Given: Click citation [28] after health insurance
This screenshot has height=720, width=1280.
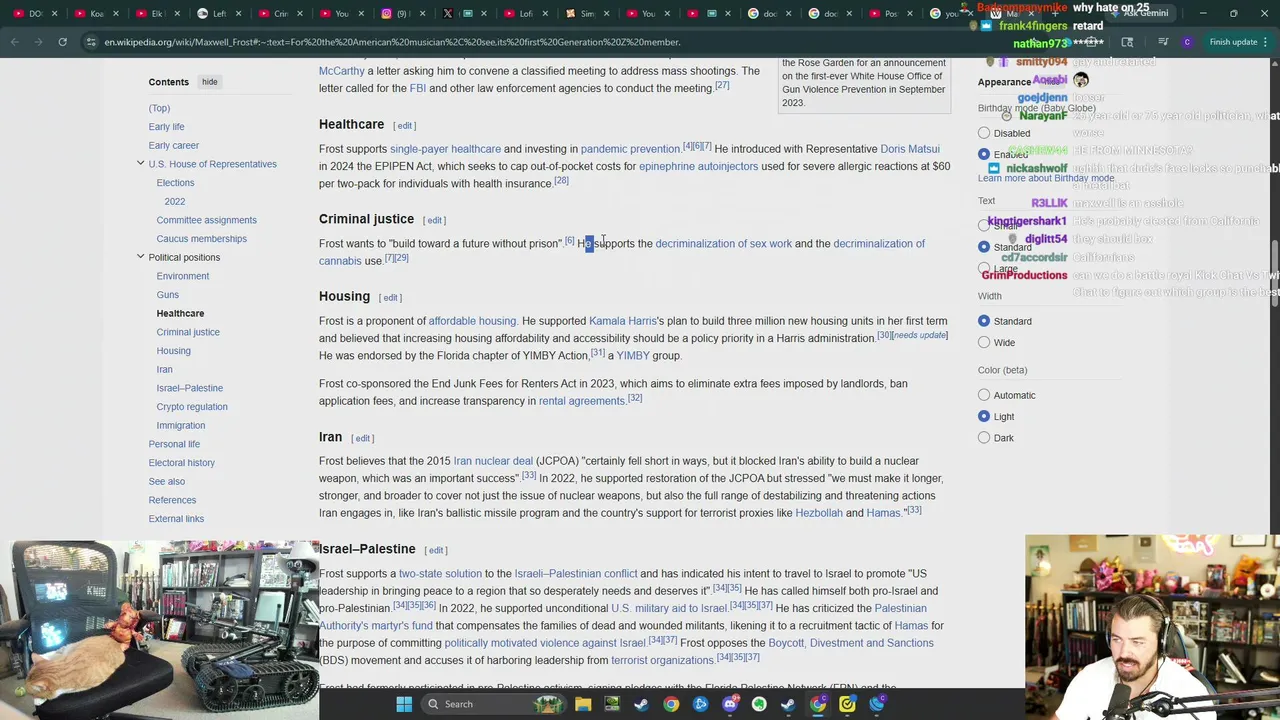Looking at the screenshot, I should (561, 181).
